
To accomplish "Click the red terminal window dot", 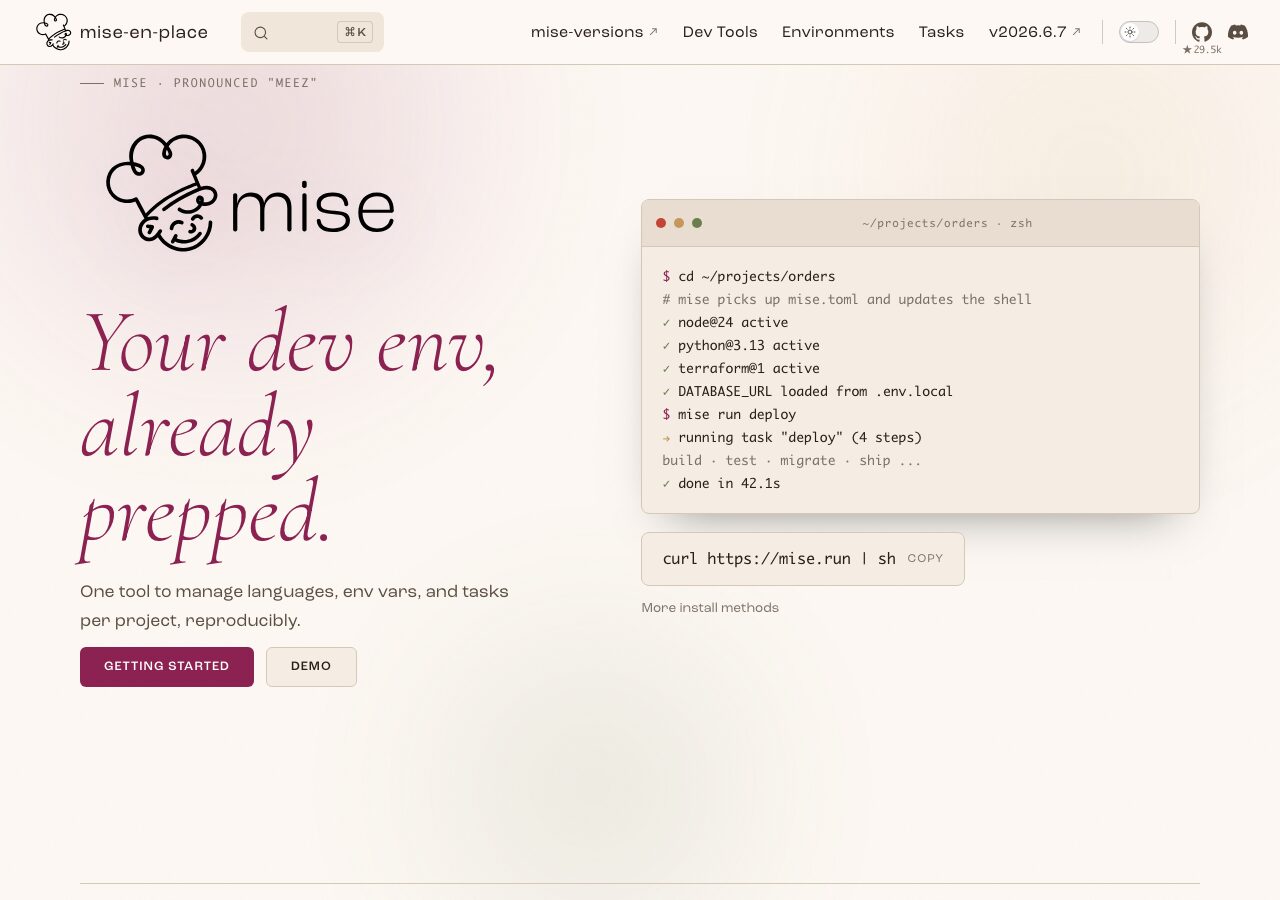I will click(661, 223).
